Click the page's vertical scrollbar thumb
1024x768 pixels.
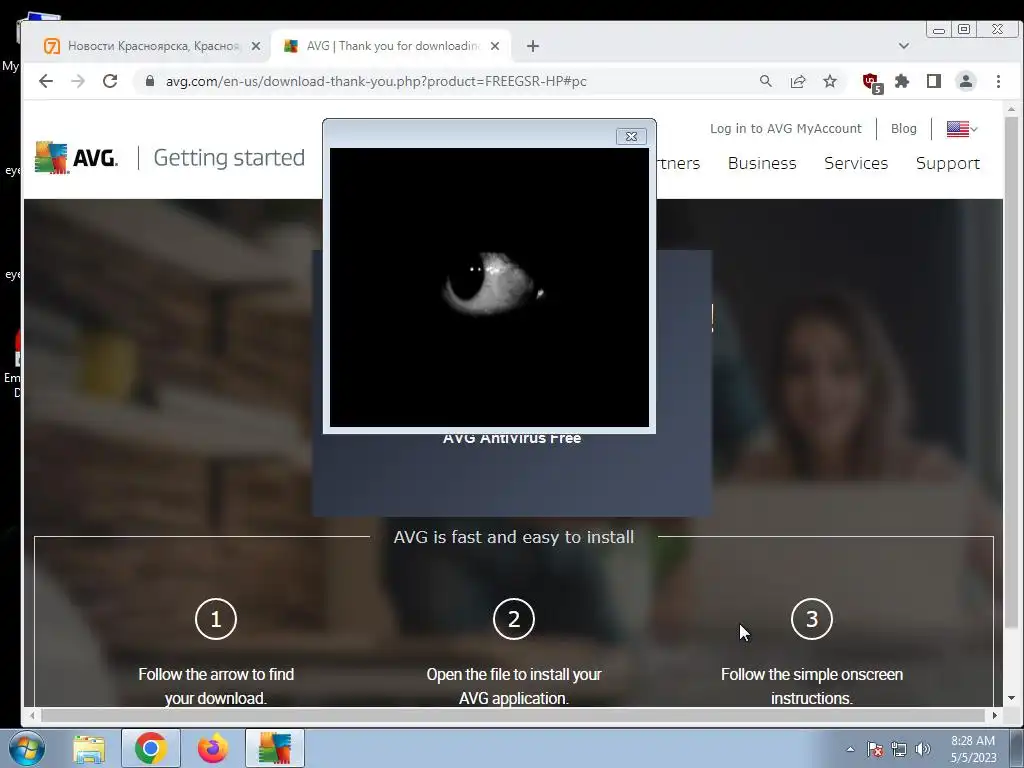coord(1012,372)
